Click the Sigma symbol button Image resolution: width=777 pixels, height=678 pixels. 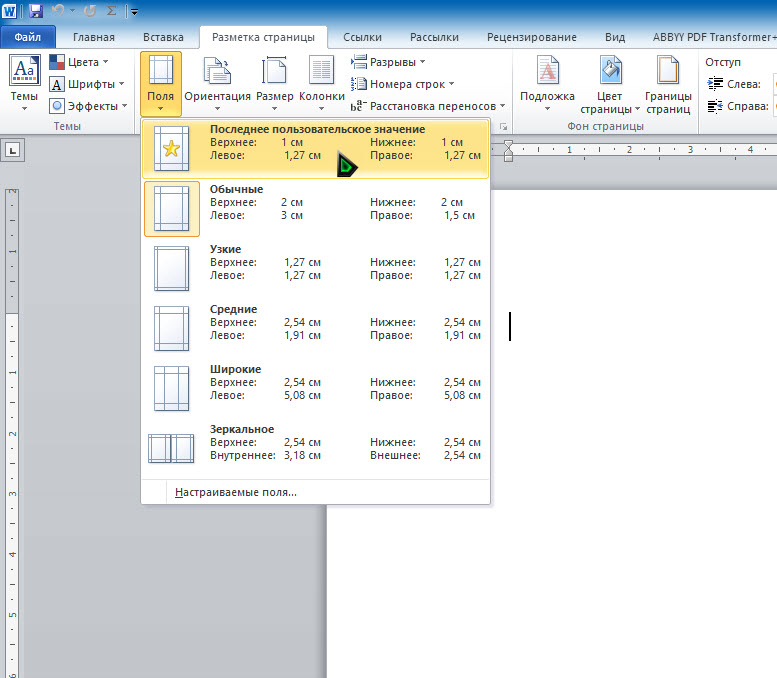(x=111, y=10)
